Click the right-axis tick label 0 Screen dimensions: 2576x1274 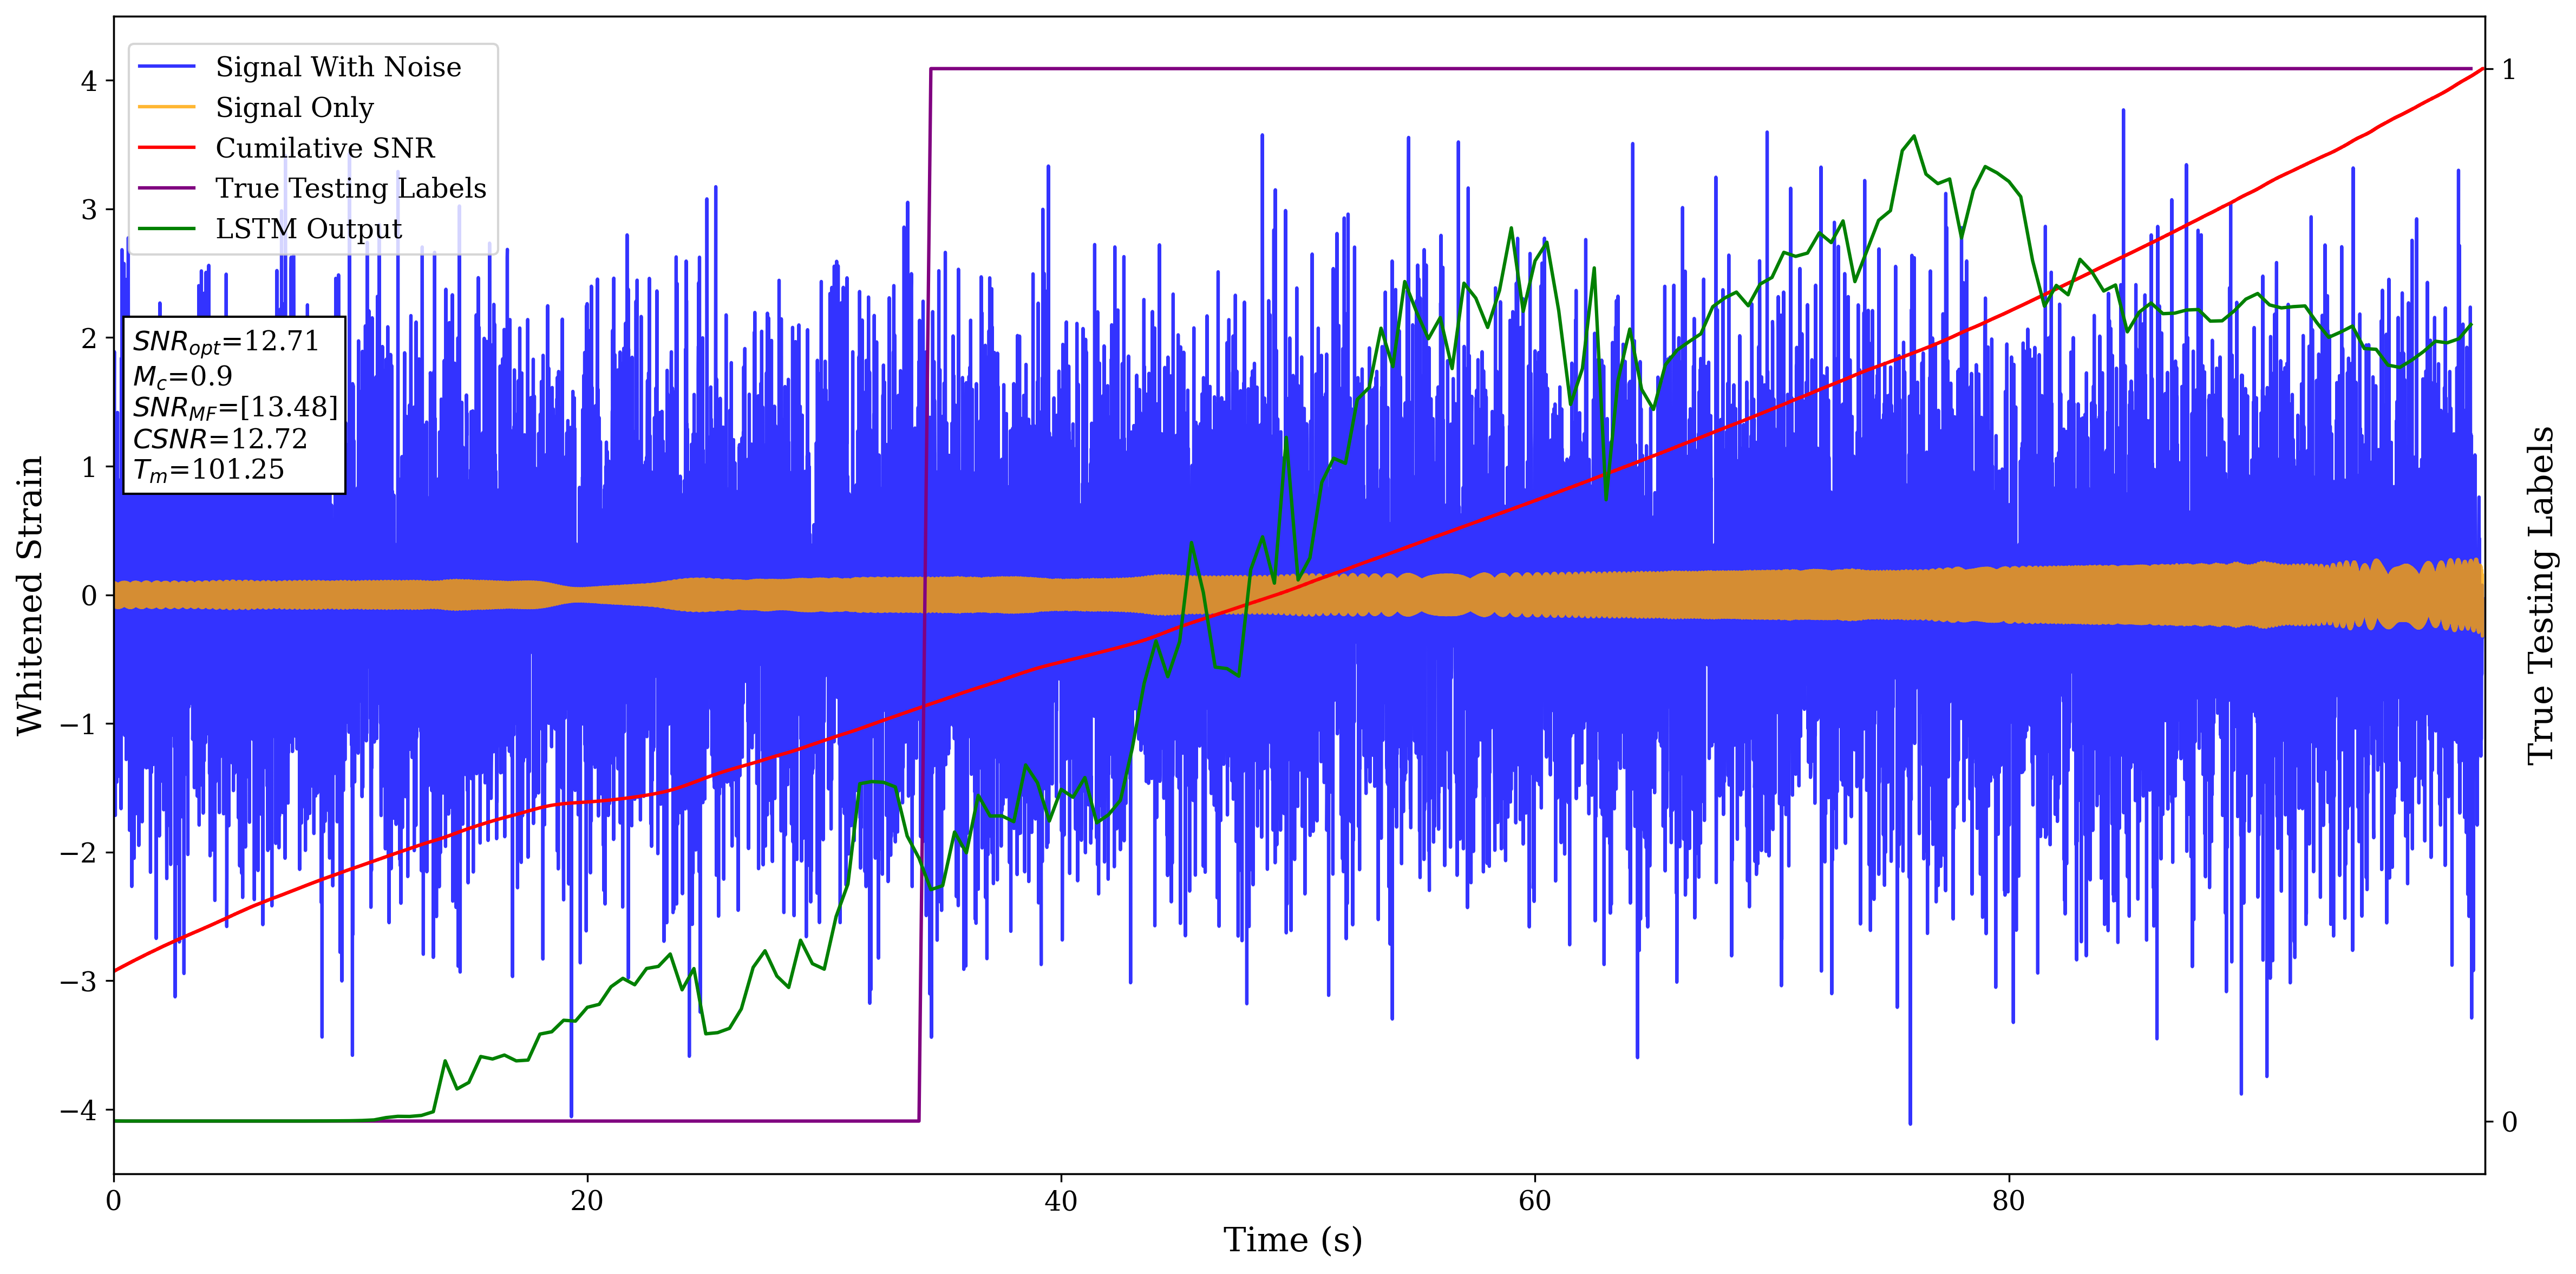pos(2509,1122)
